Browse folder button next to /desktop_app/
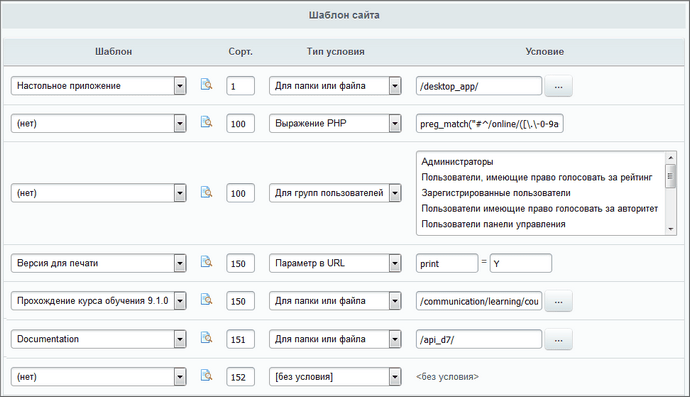Image resolution: width=690 pixels, height=397 pixels. (558, 86)
